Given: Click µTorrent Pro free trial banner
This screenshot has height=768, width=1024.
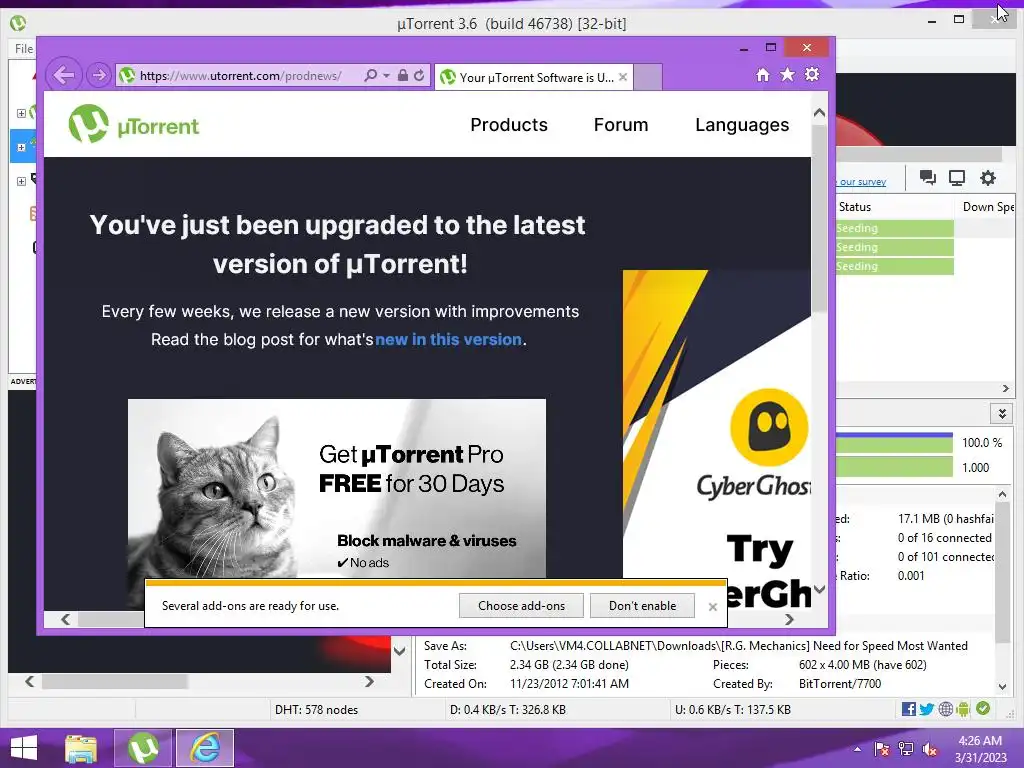Looking at the screenshot, I should (336, 488).
